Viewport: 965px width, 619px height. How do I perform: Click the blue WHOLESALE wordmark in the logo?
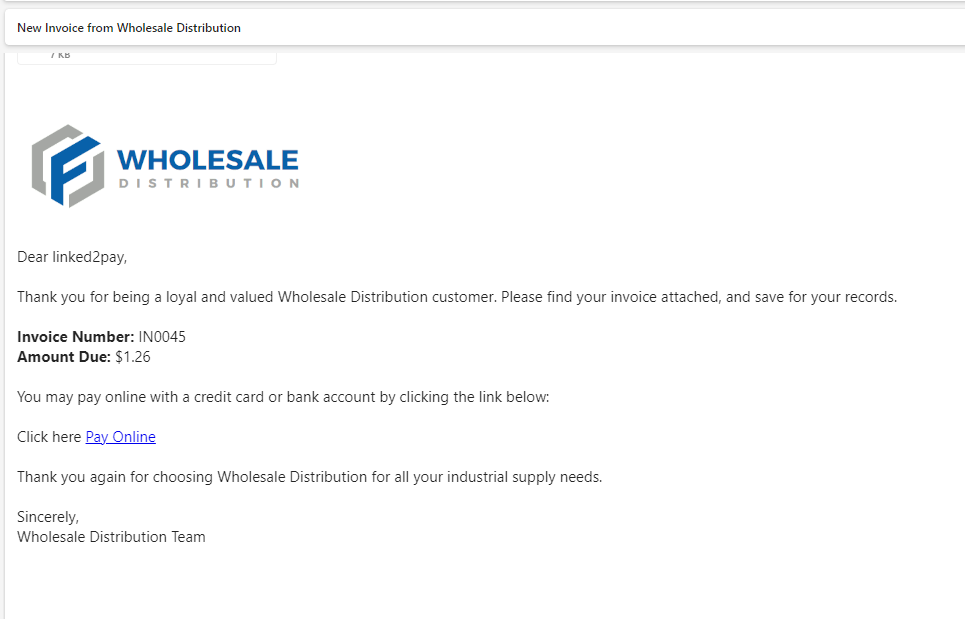coord(207,160)
